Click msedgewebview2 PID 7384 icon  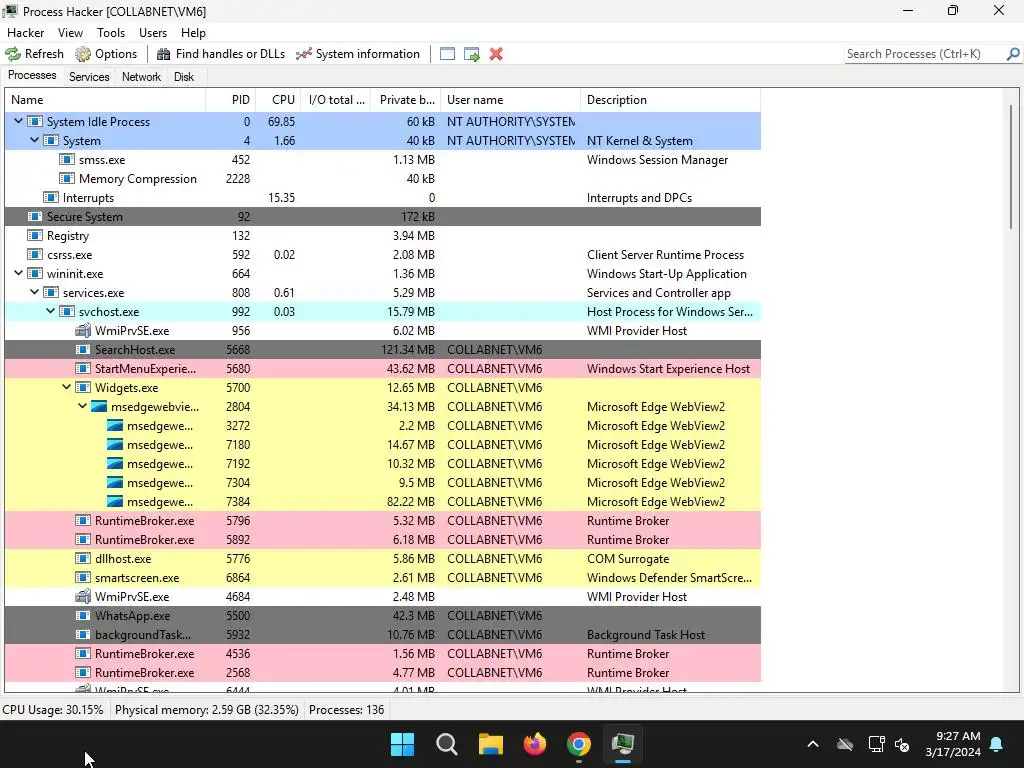tap(114, 502)
